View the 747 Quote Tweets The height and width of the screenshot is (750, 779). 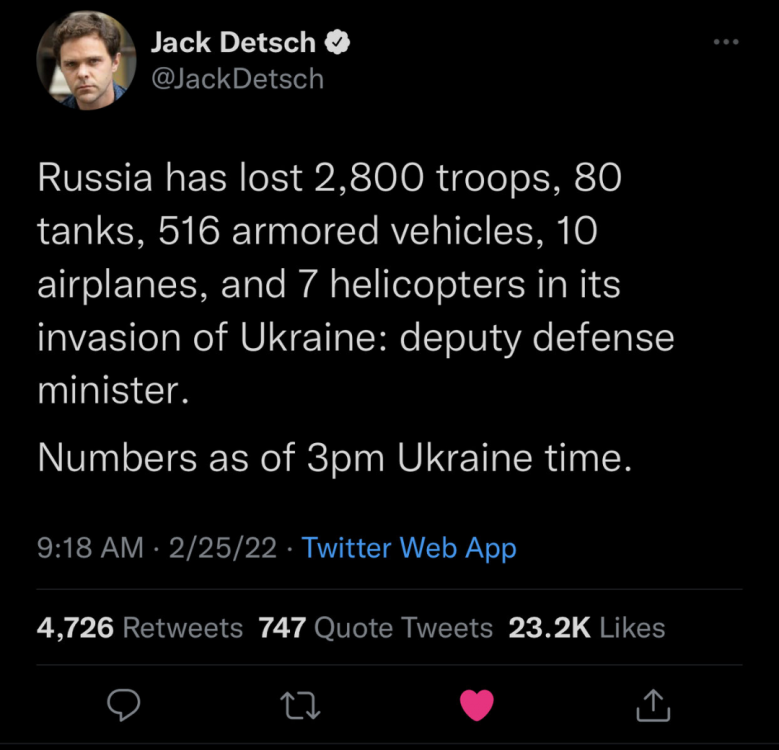376,627
